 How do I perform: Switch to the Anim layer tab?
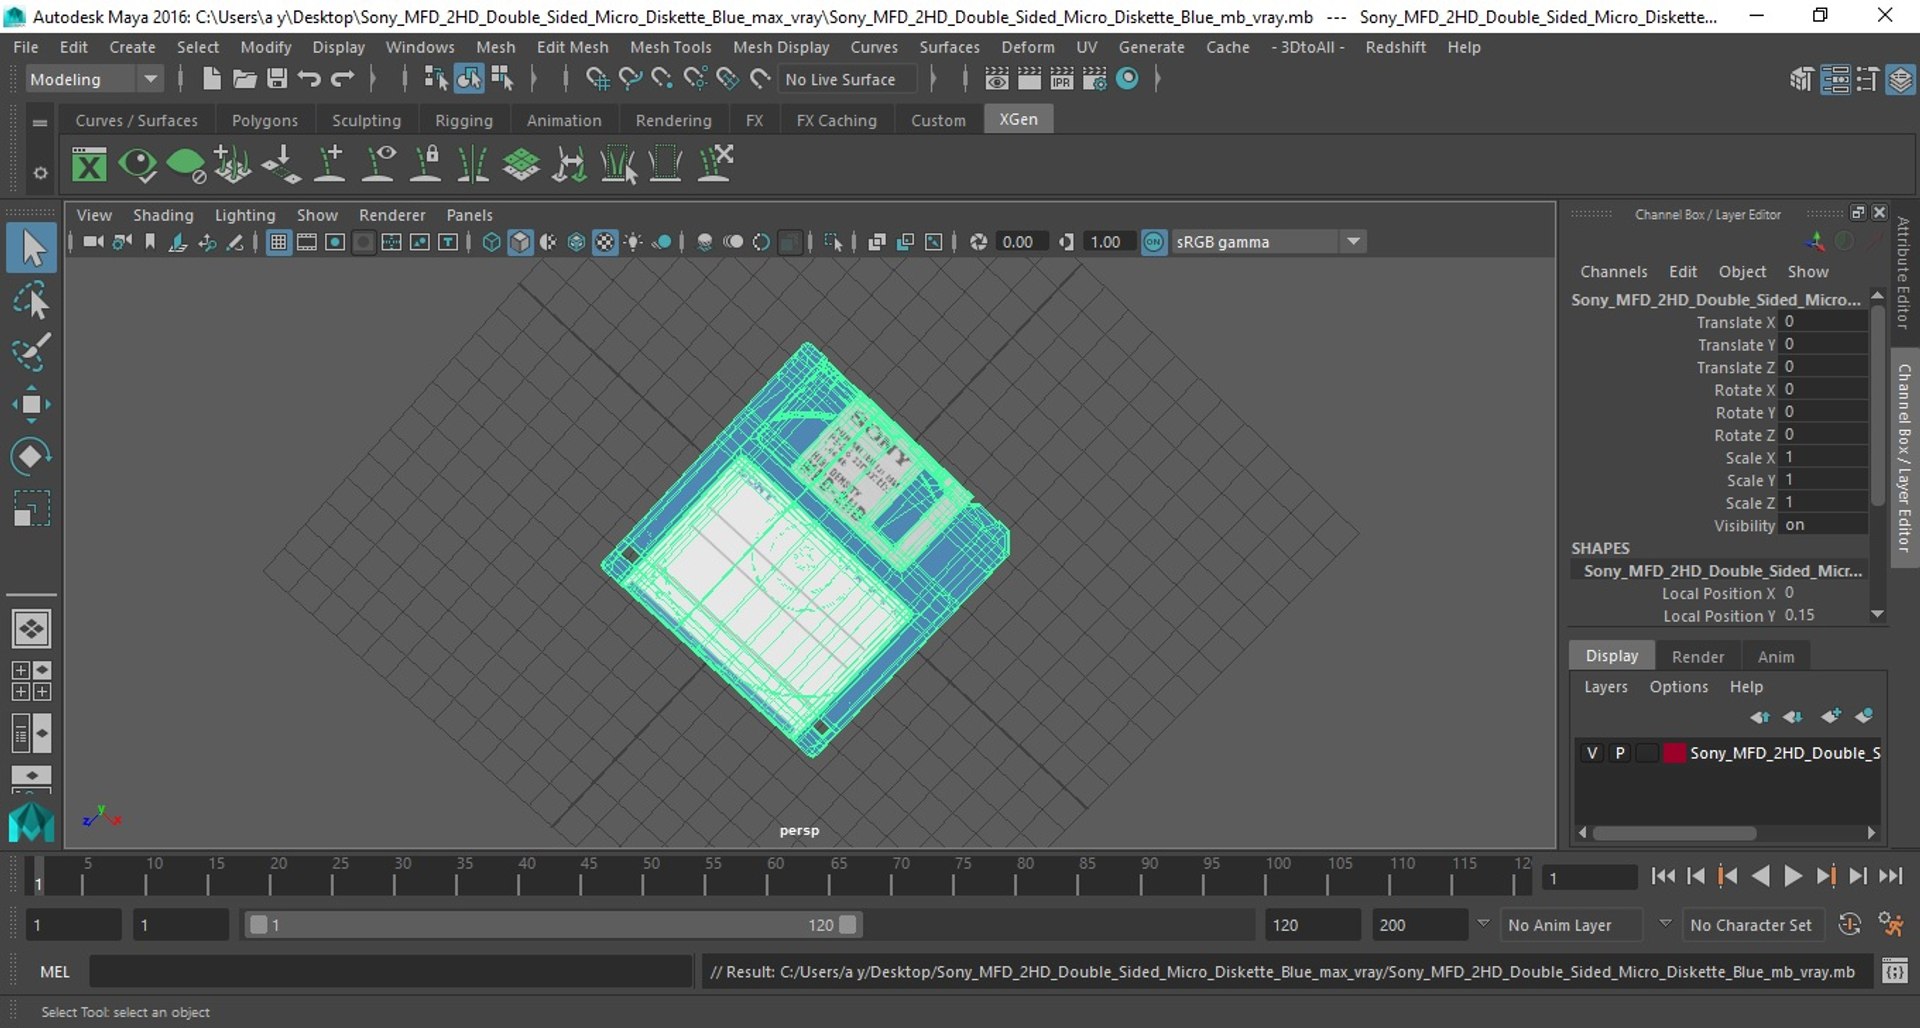(x=1775, y=656)
